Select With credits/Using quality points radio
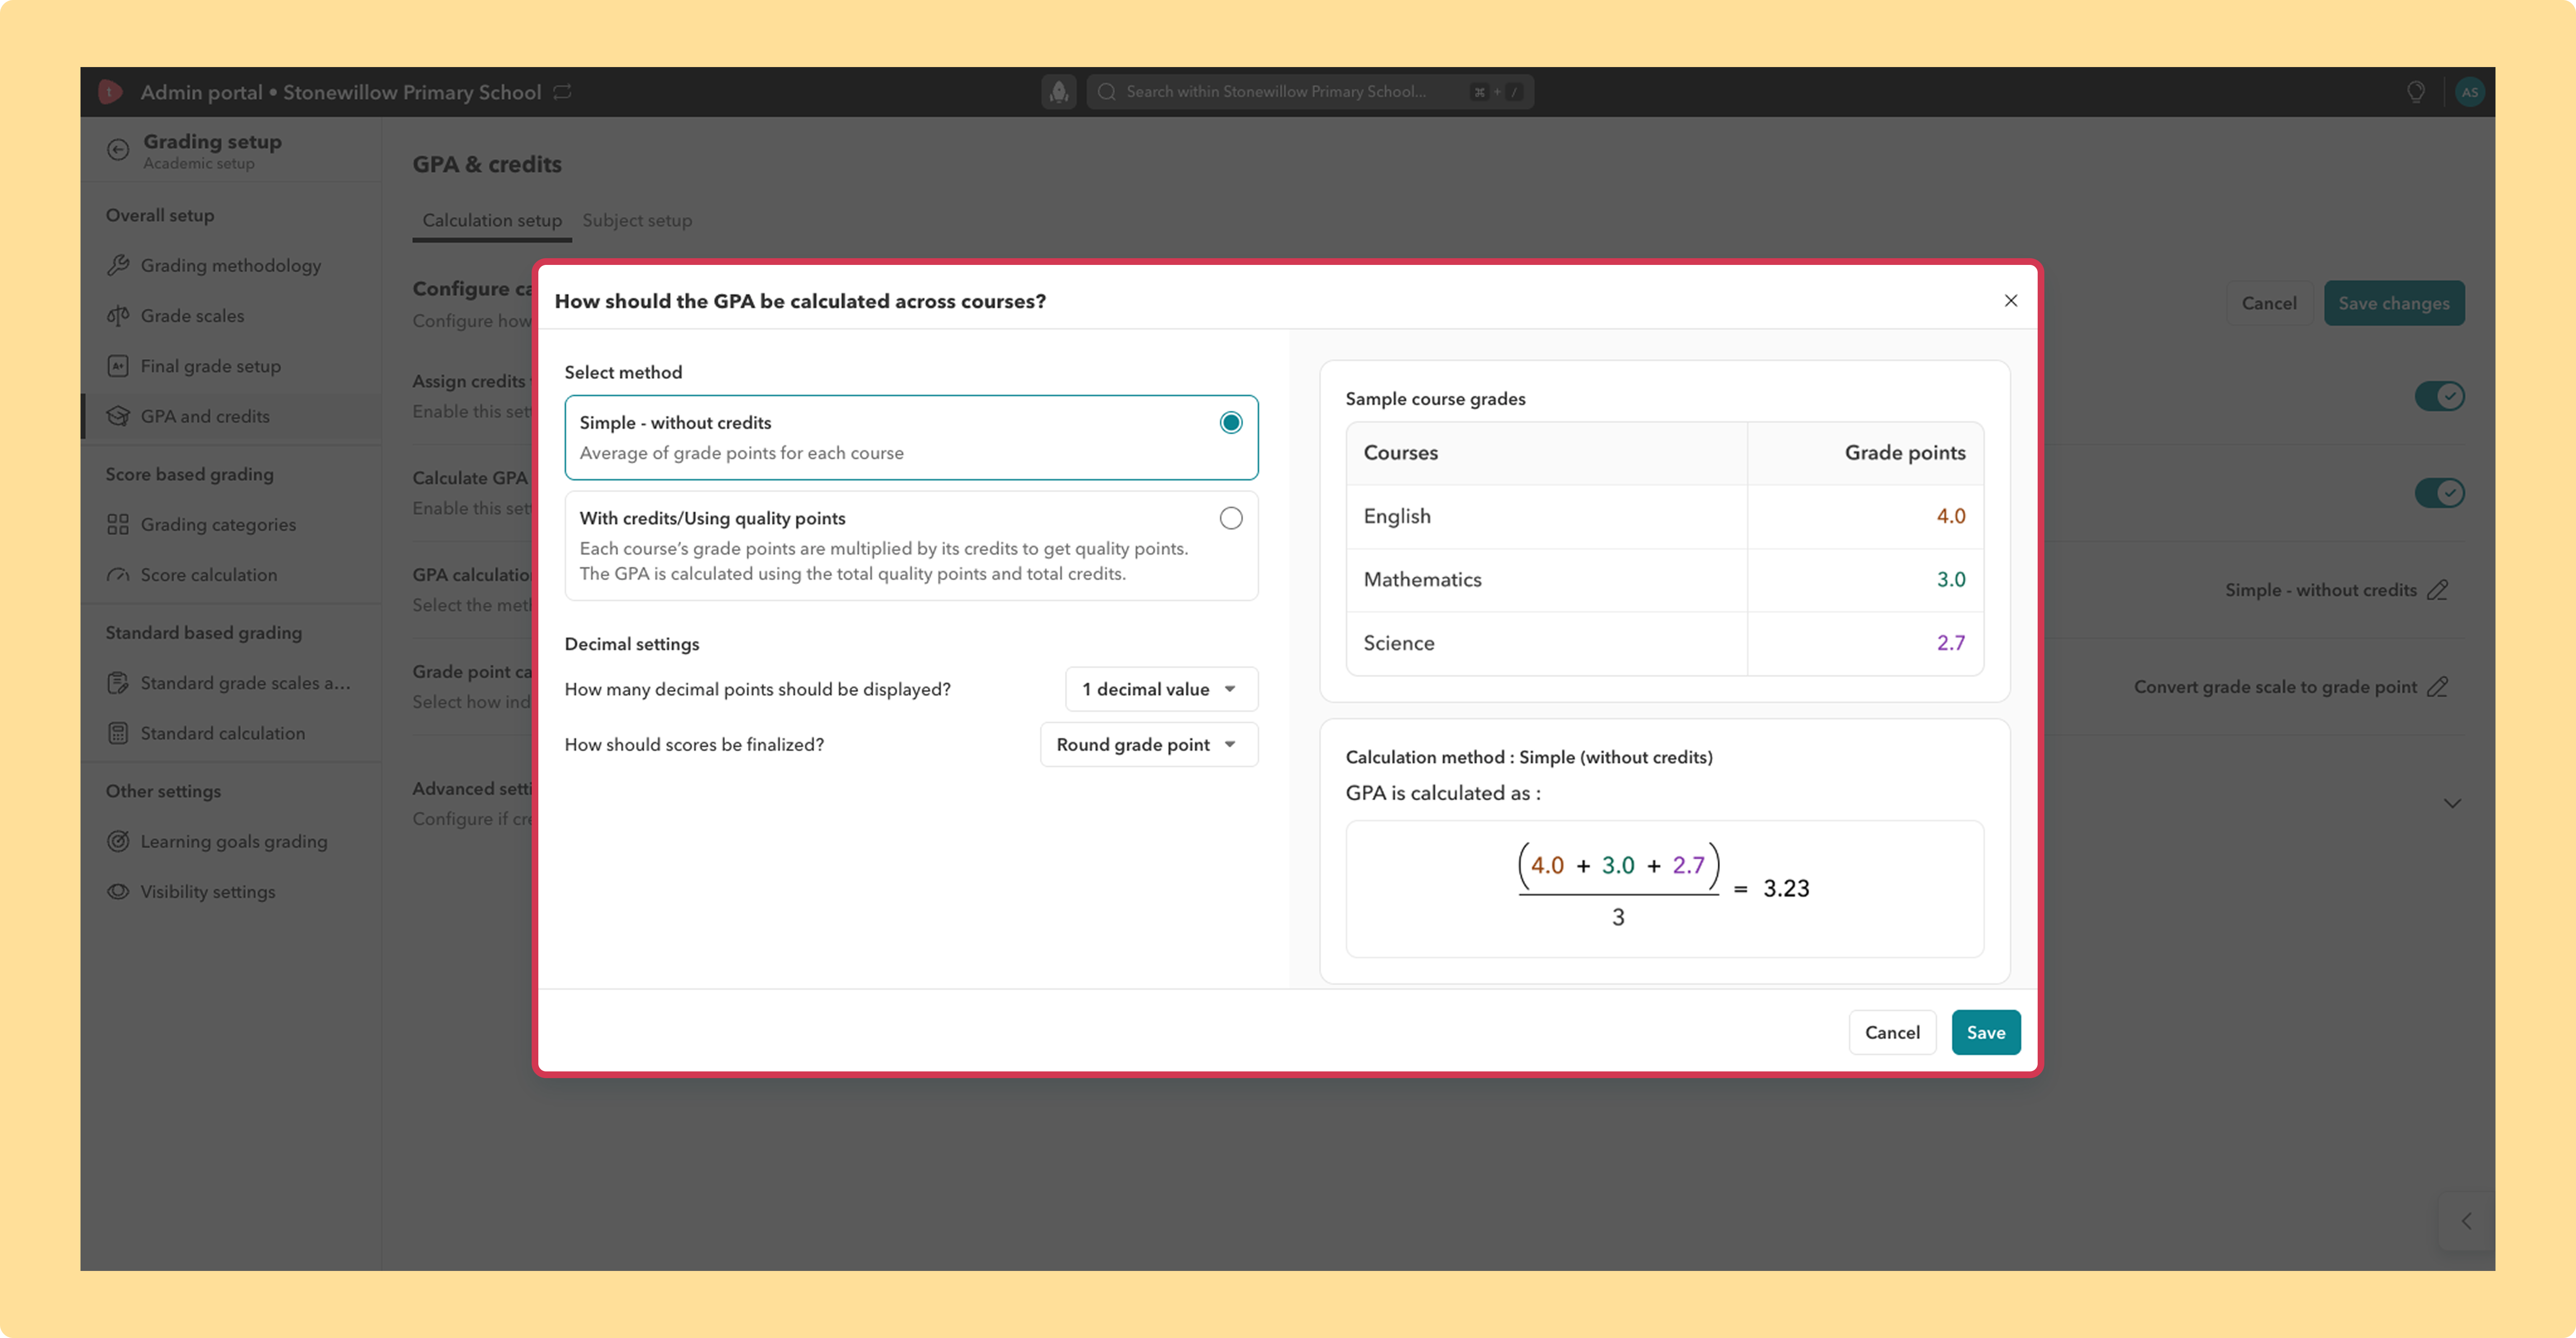The height and width of the screenshot is (1338, 2576). (x=1231, y=518)
